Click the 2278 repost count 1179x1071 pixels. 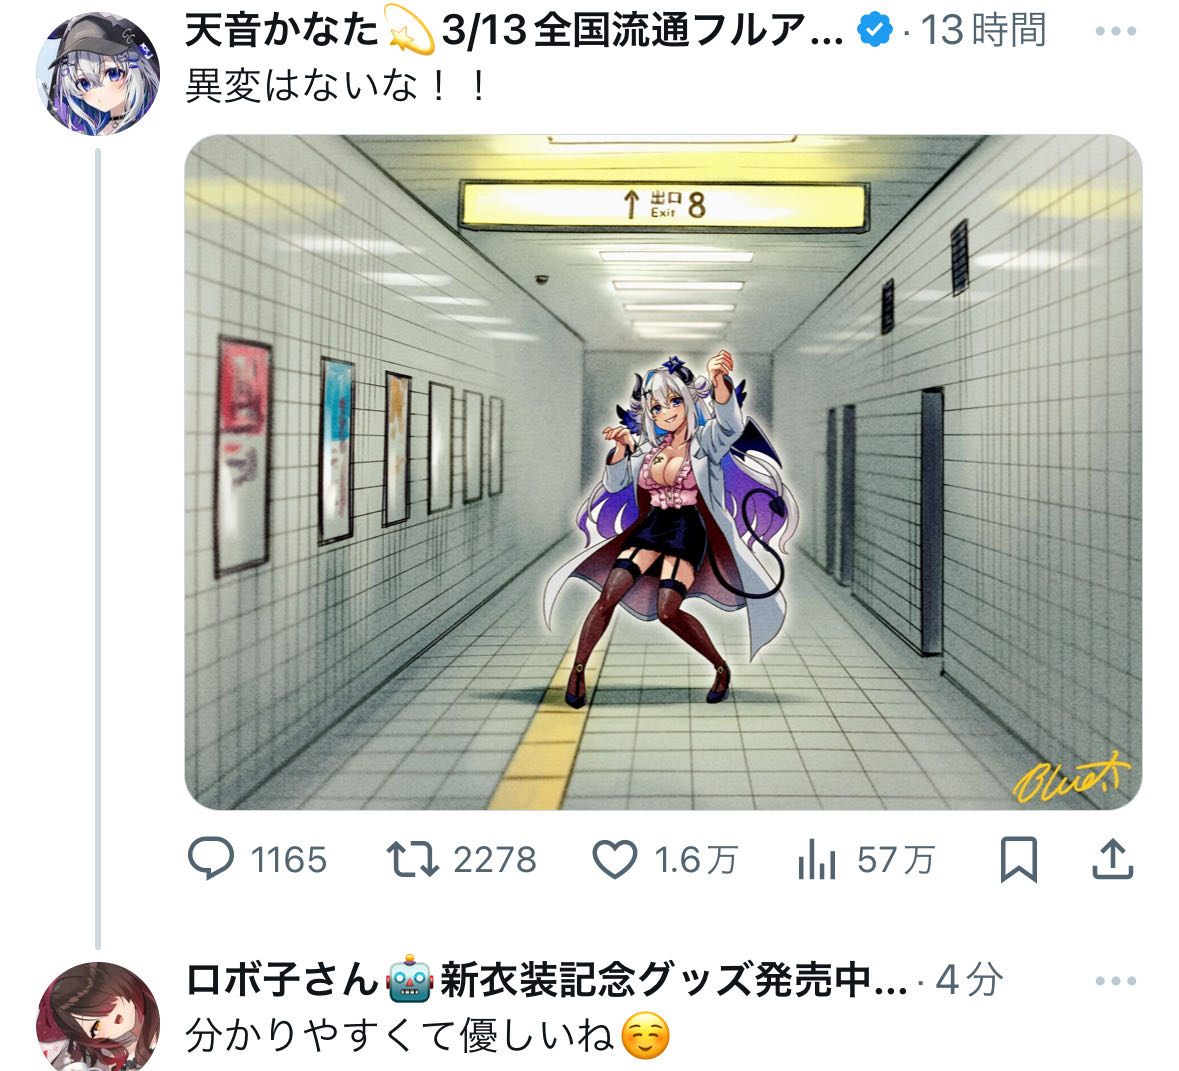[x=495, y=860]
